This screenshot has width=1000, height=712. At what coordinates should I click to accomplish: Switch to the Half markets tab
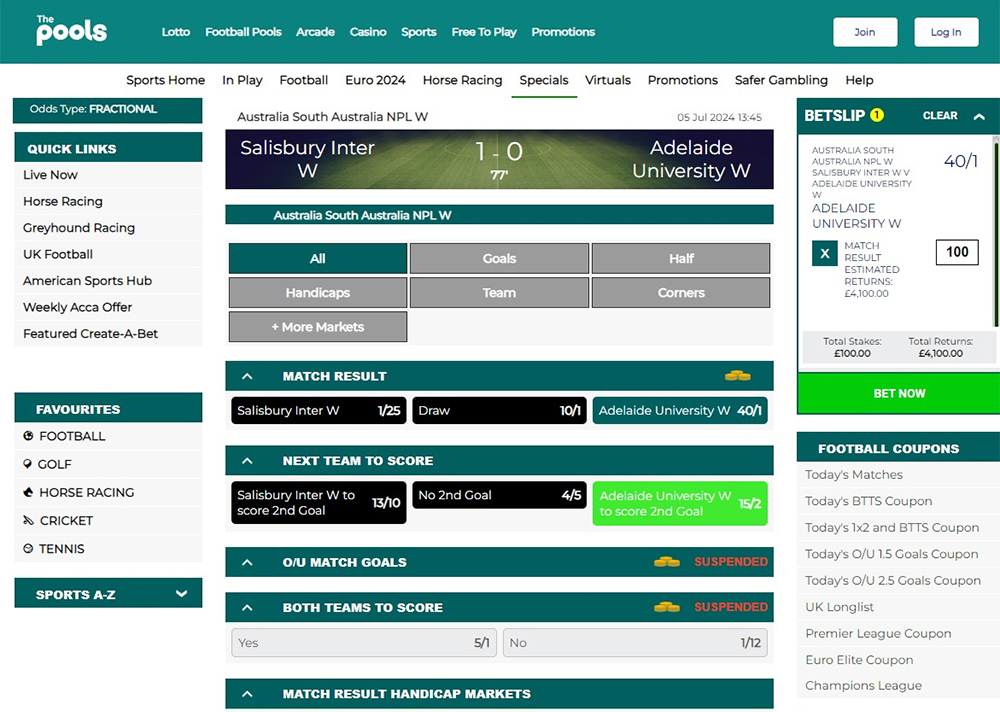pos(681,258)
